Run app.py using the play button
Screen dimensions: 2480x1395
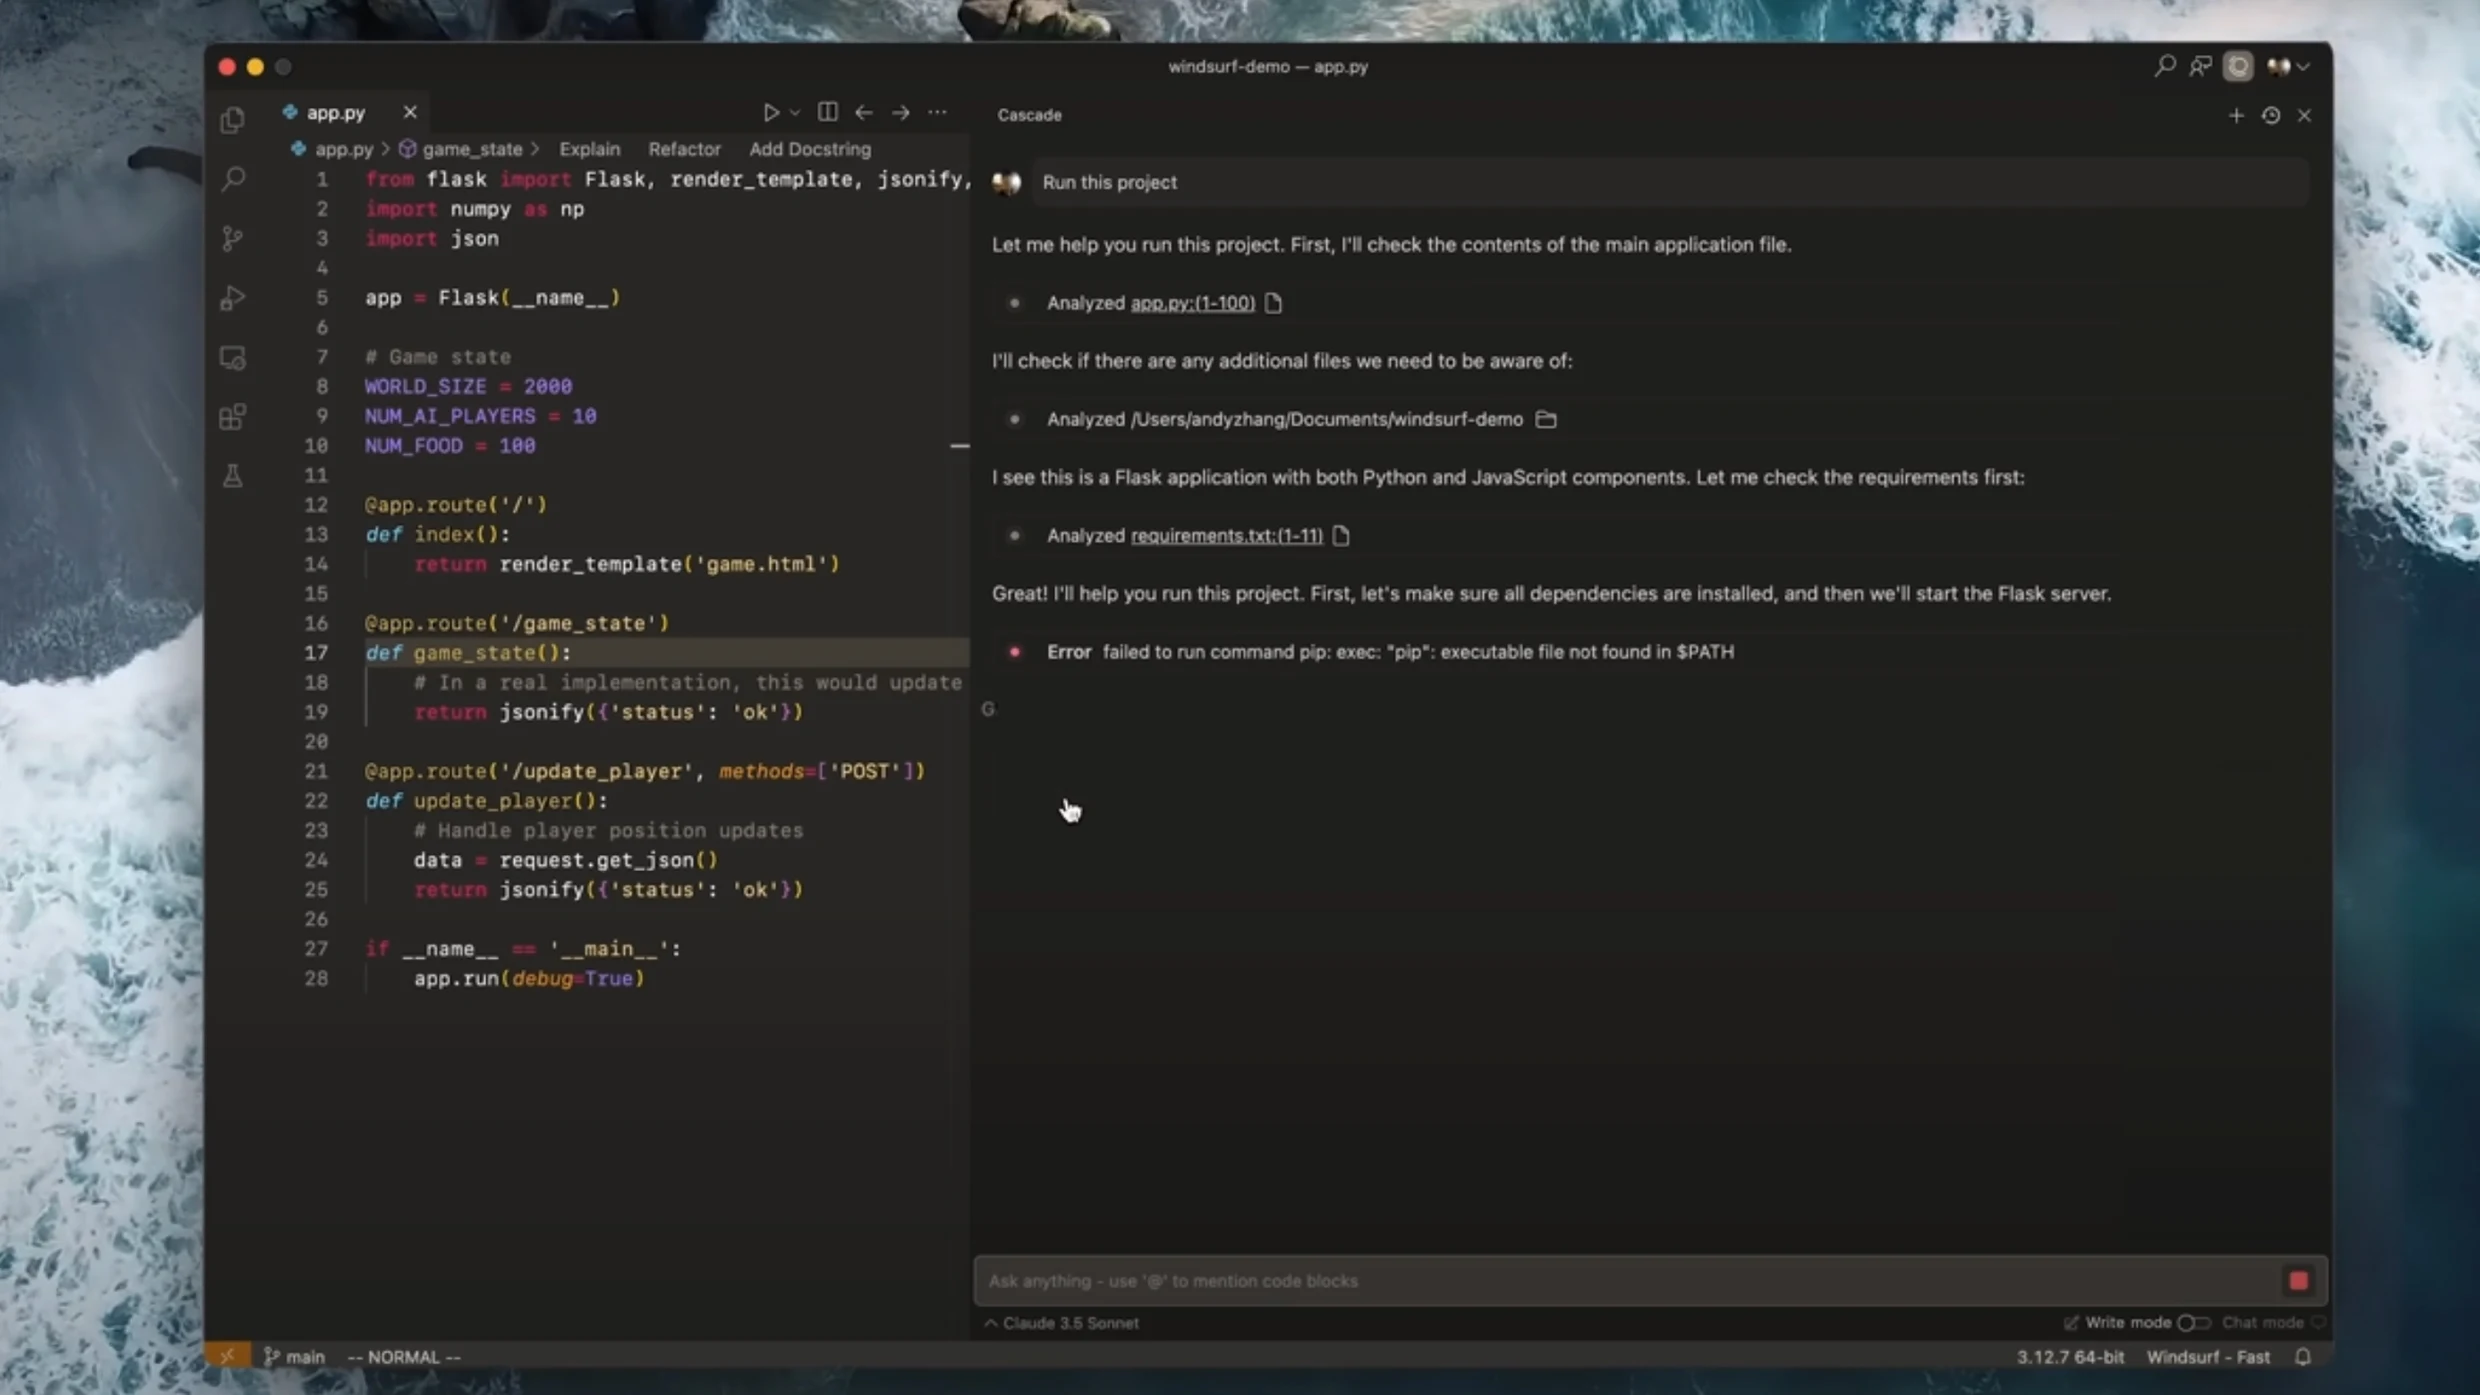(772, 112)
